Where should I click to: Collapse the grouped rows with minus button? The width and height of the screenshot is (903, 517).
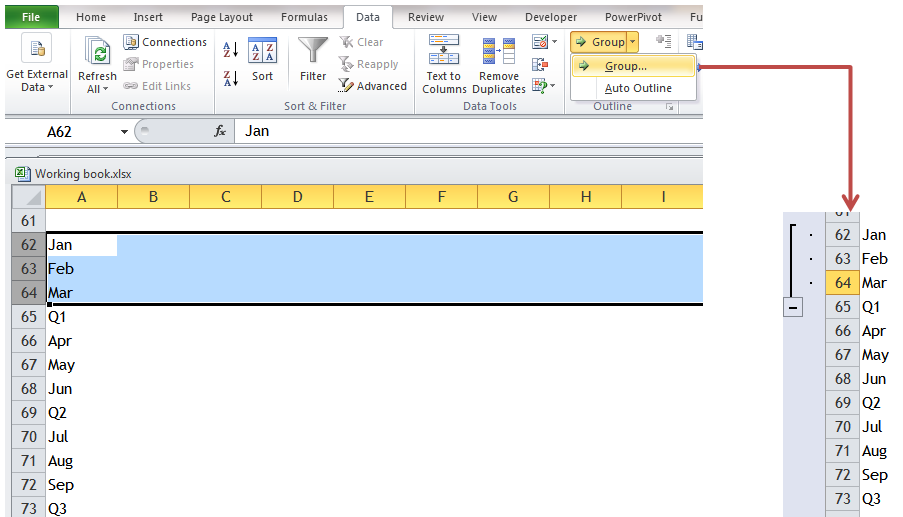(x=793, y=308)
